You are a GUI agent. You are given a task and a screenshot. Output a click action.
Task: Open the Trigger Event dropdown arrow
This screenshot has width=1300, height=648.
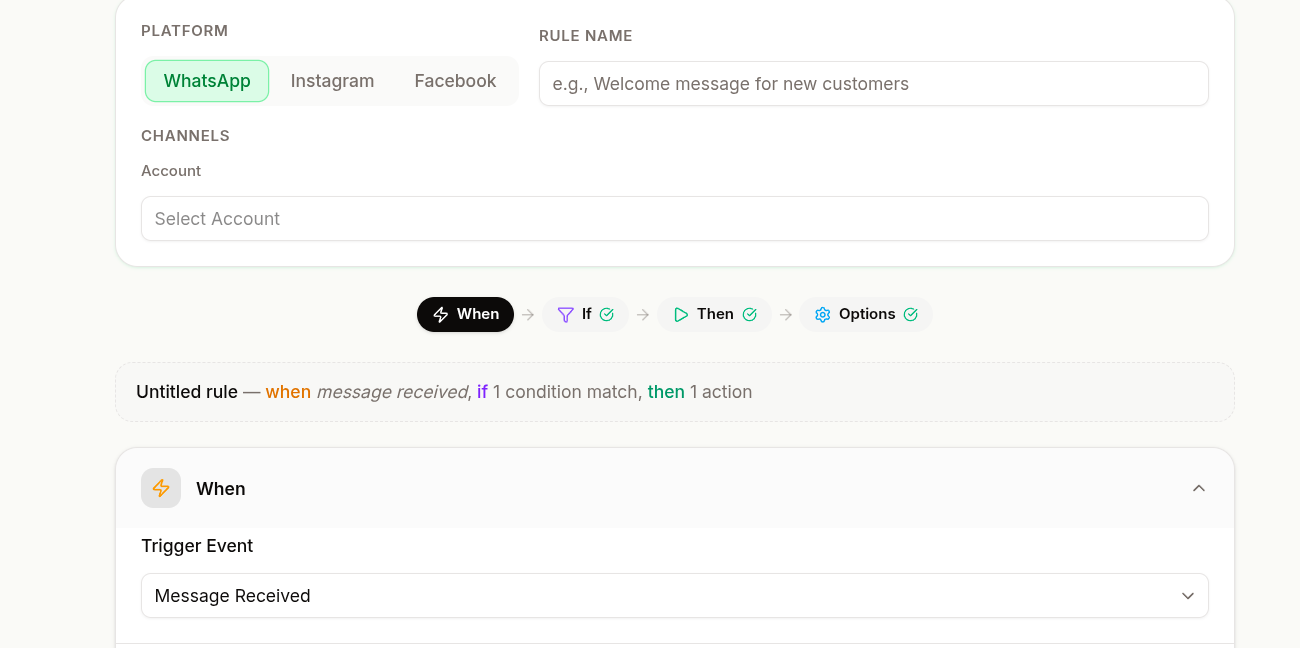coord(1188,596)
